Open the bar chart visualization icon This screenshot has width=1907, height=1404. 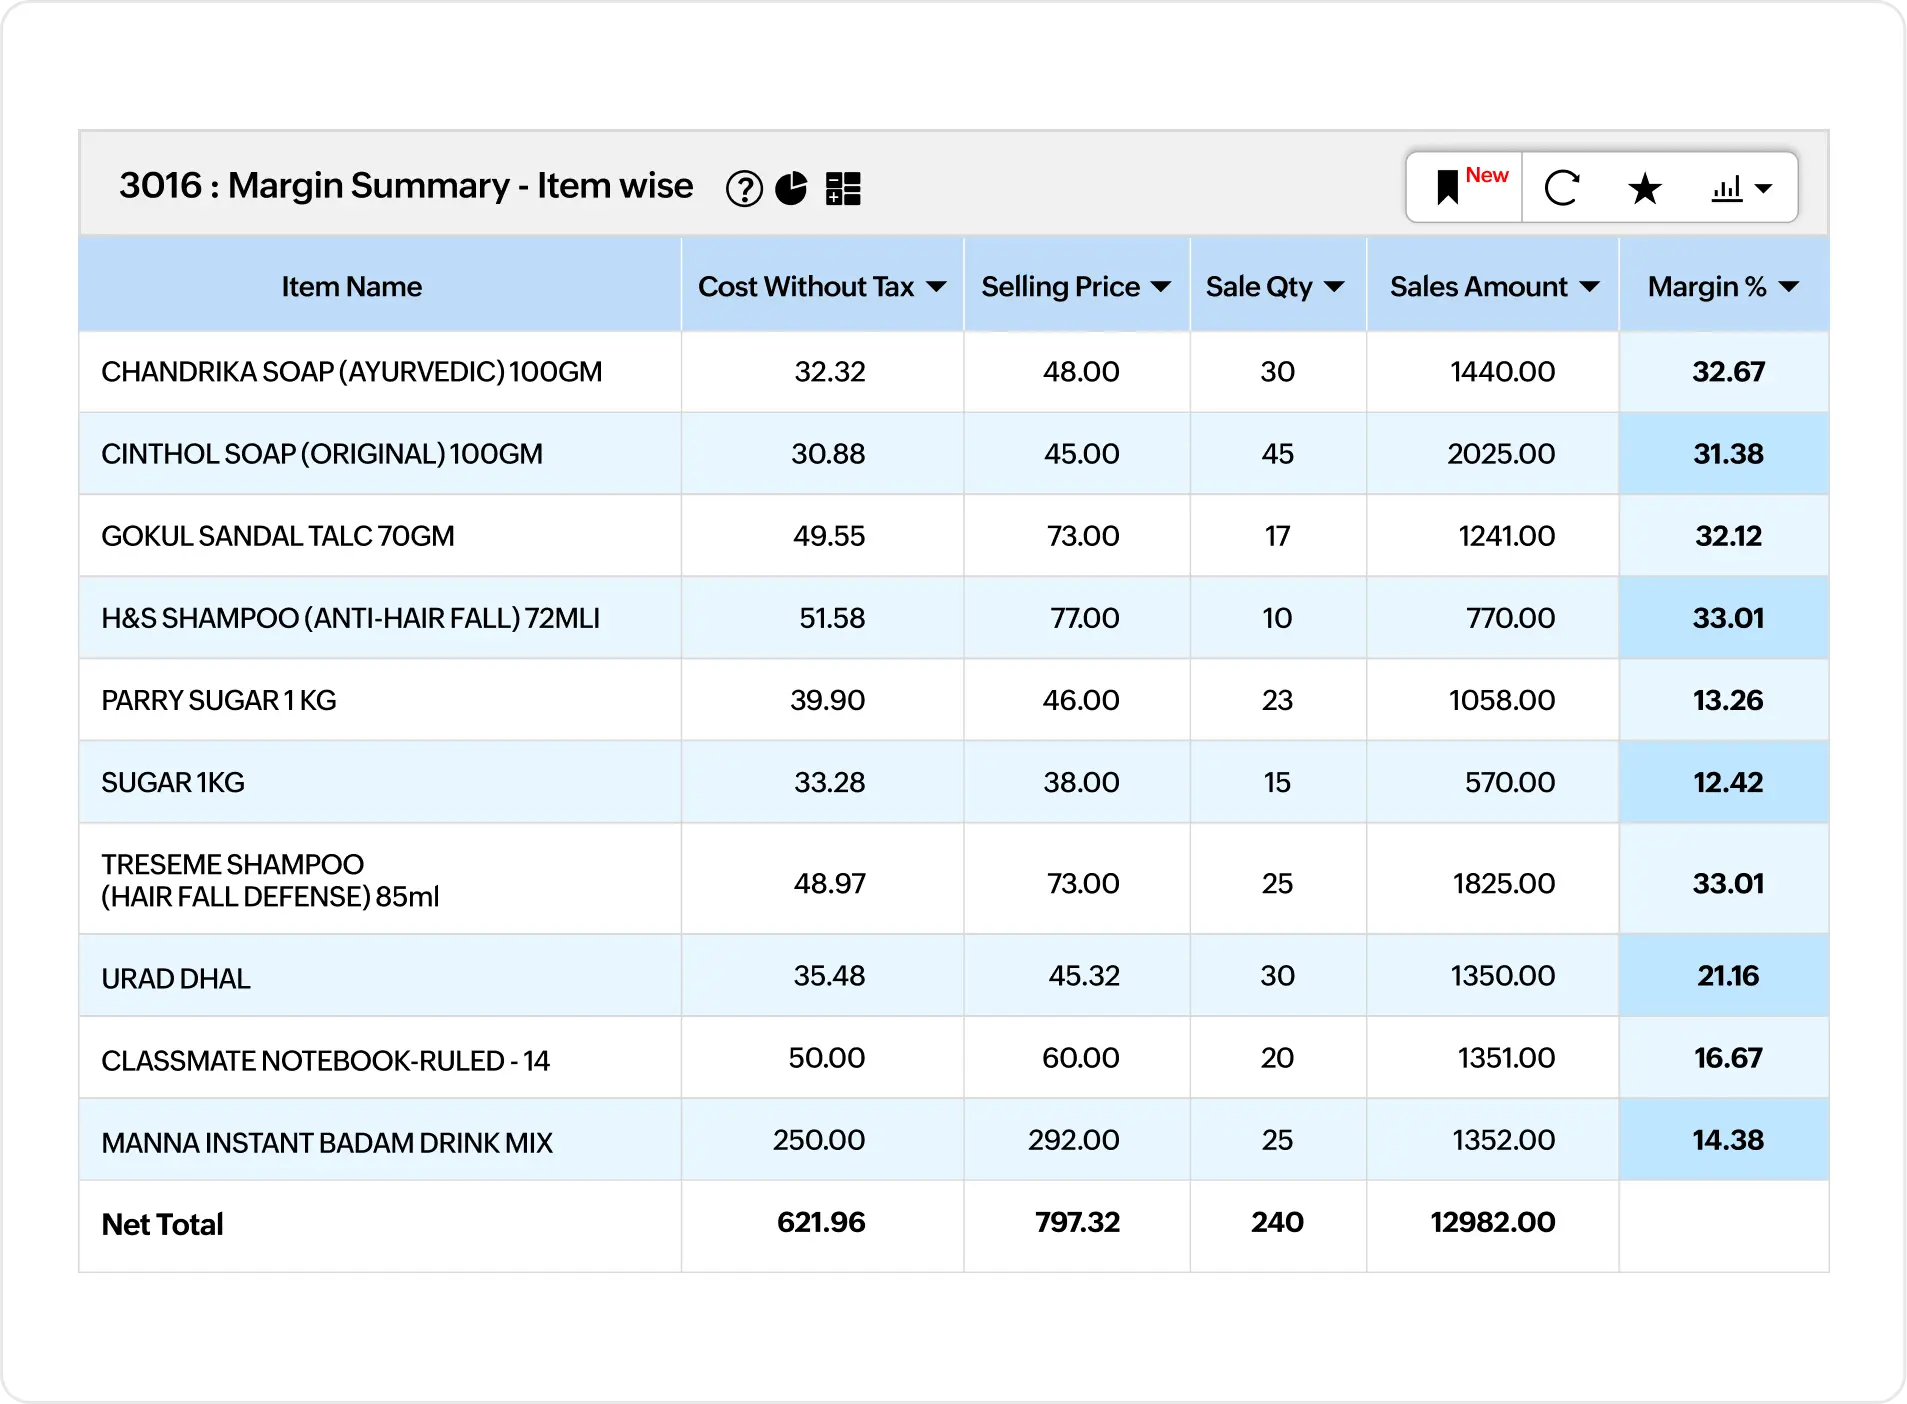pos(1728,187)
